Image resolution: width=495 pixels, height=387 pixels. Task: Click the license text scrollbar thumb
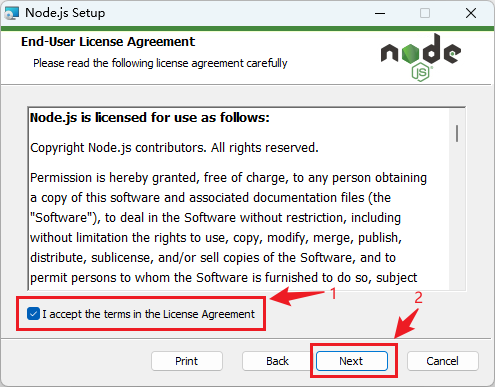[457, 133]
